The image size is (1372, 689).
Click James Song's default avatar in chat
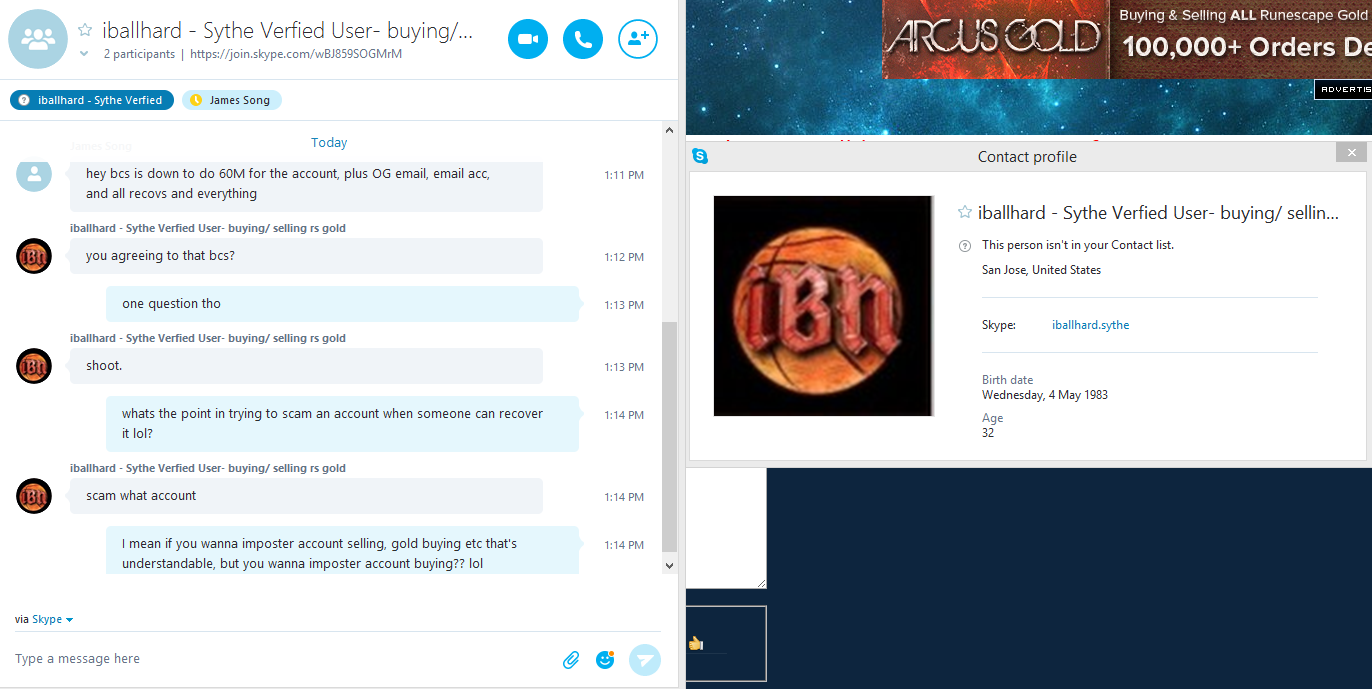pyautogui.click(x=34, y=175)
